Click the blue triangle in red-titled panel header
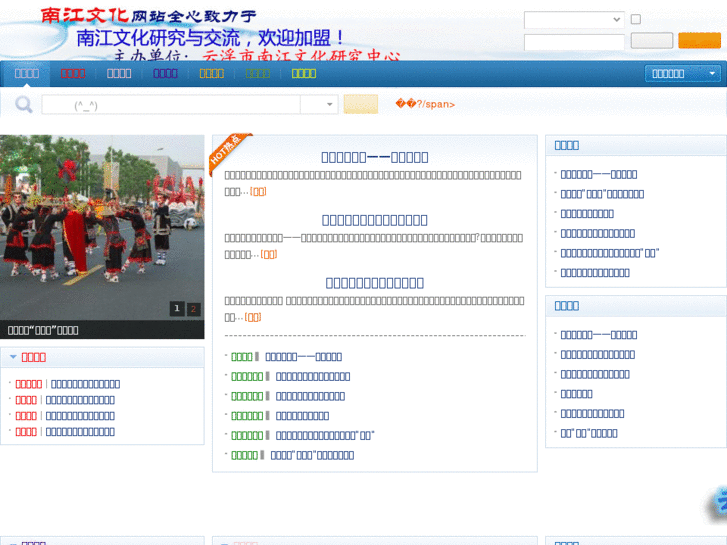This screenshot has height=545, width=727. 13,357
